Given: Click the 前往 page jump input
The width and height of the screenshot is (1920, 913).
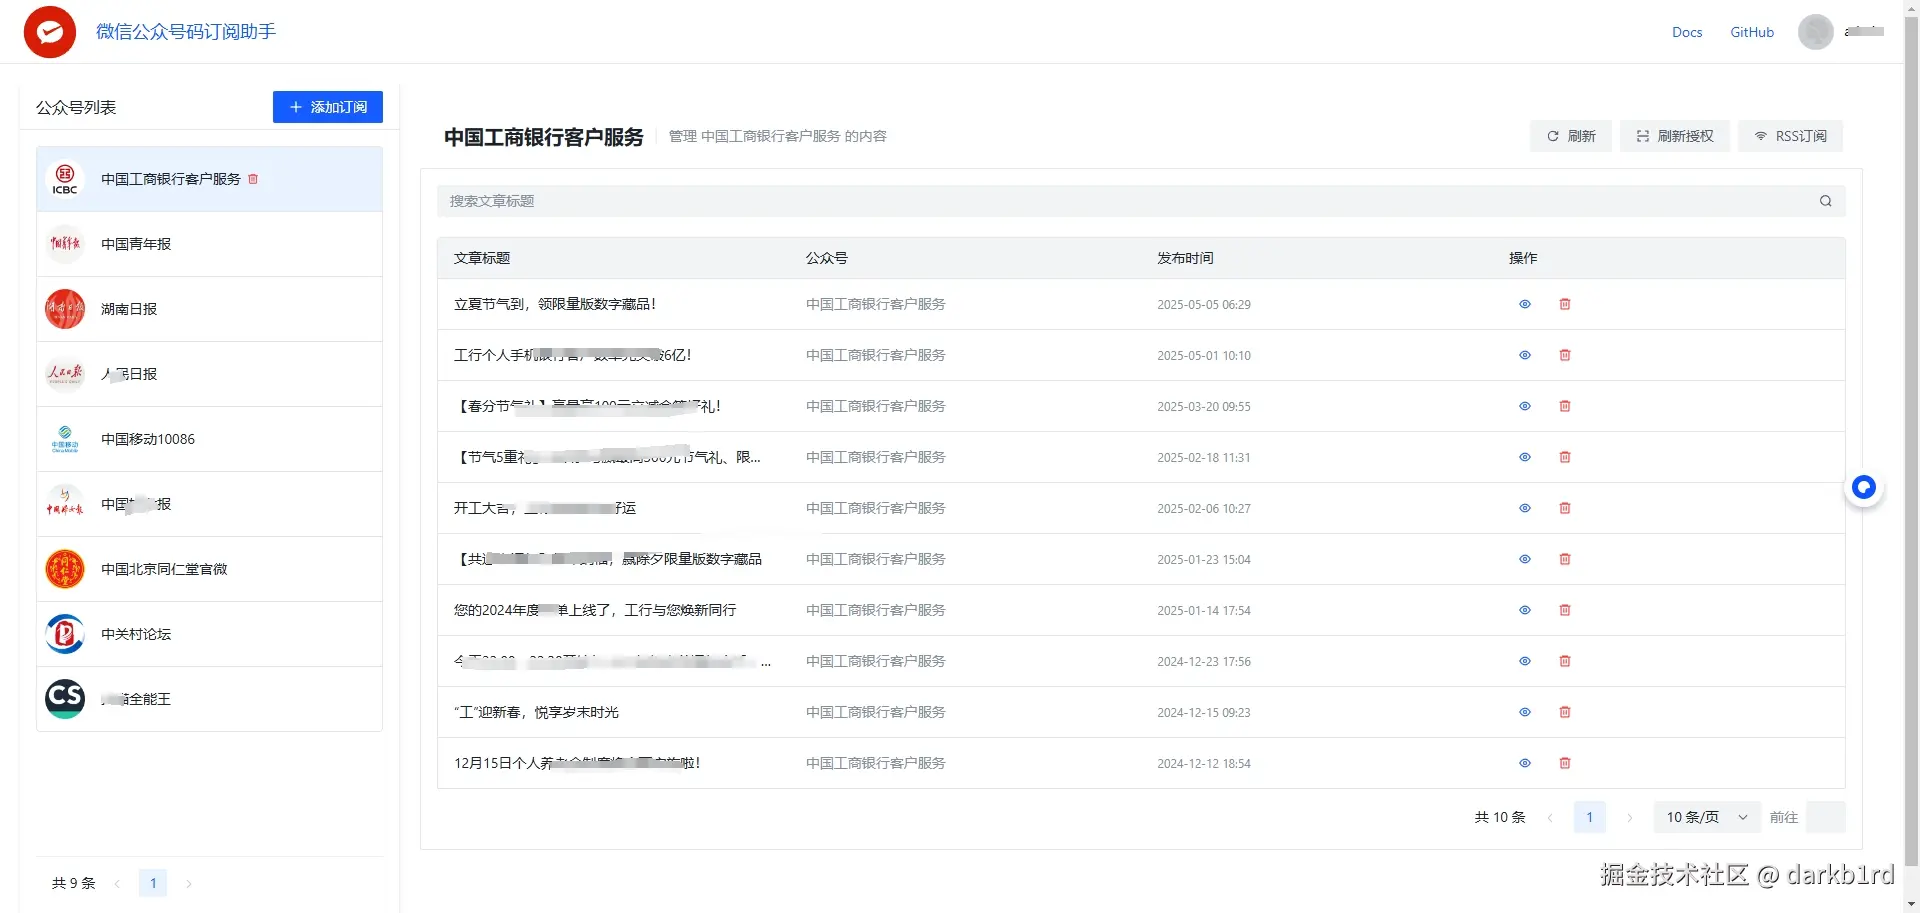Looking at the screenshot, I should [x=1826, y=817].
